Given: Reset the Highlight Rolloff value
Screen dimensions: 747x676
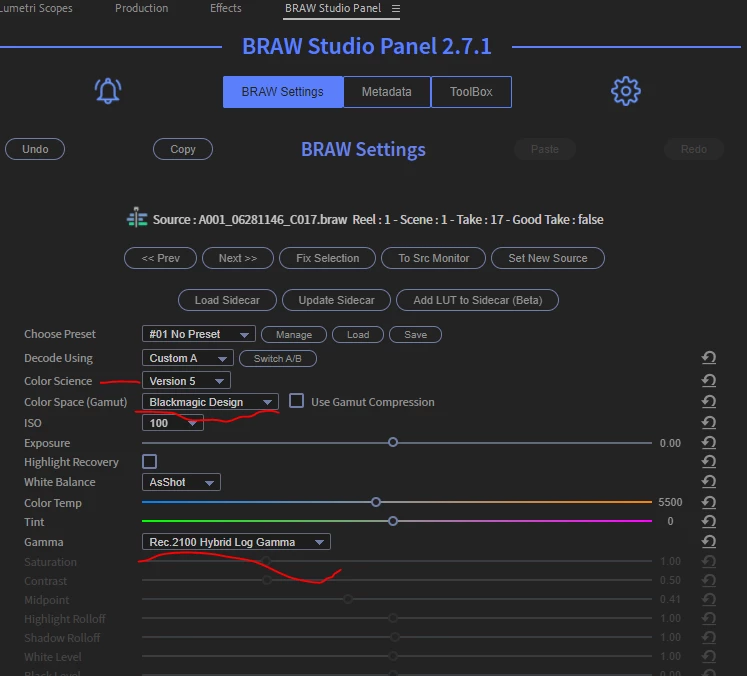Looking at the screenshot, I should point(708,618).
